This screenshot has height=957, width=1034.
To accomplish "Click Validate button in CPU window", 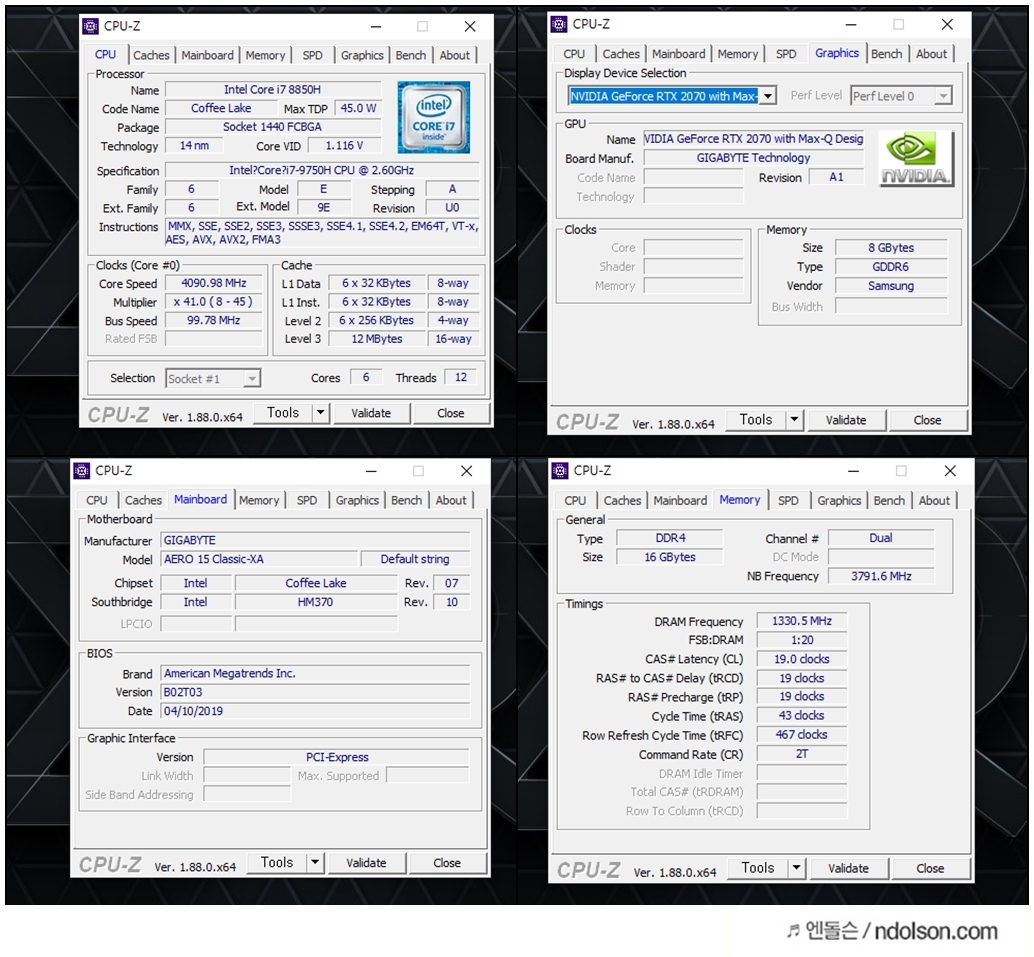I will (x=371, y=413).
